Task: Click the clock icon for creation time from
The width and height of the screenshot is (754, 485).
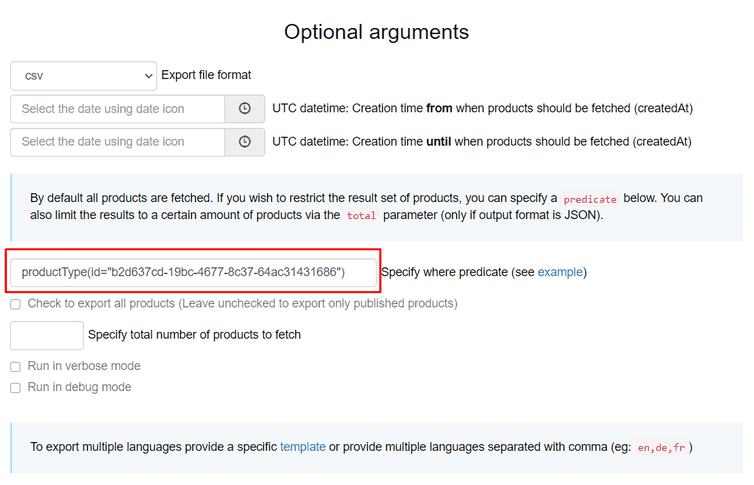Action: pos(245,109)
